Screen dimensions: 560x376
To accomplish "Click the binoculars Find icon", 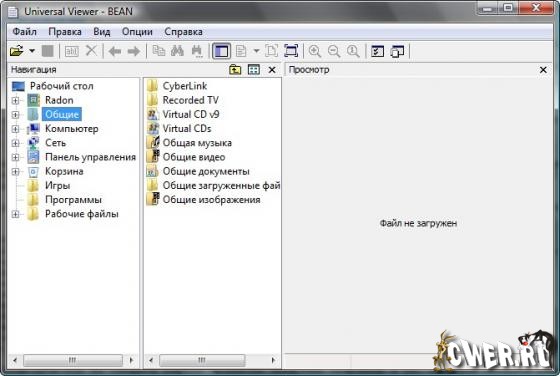I will coord(177,51).
